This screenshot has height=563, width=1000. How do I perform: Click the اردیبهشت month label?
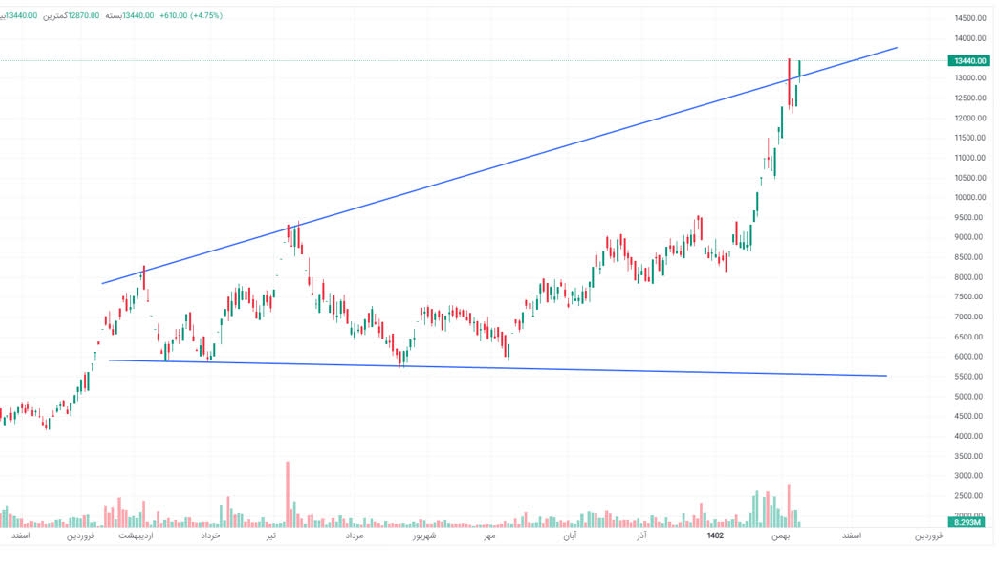click(x=136, y=536)
